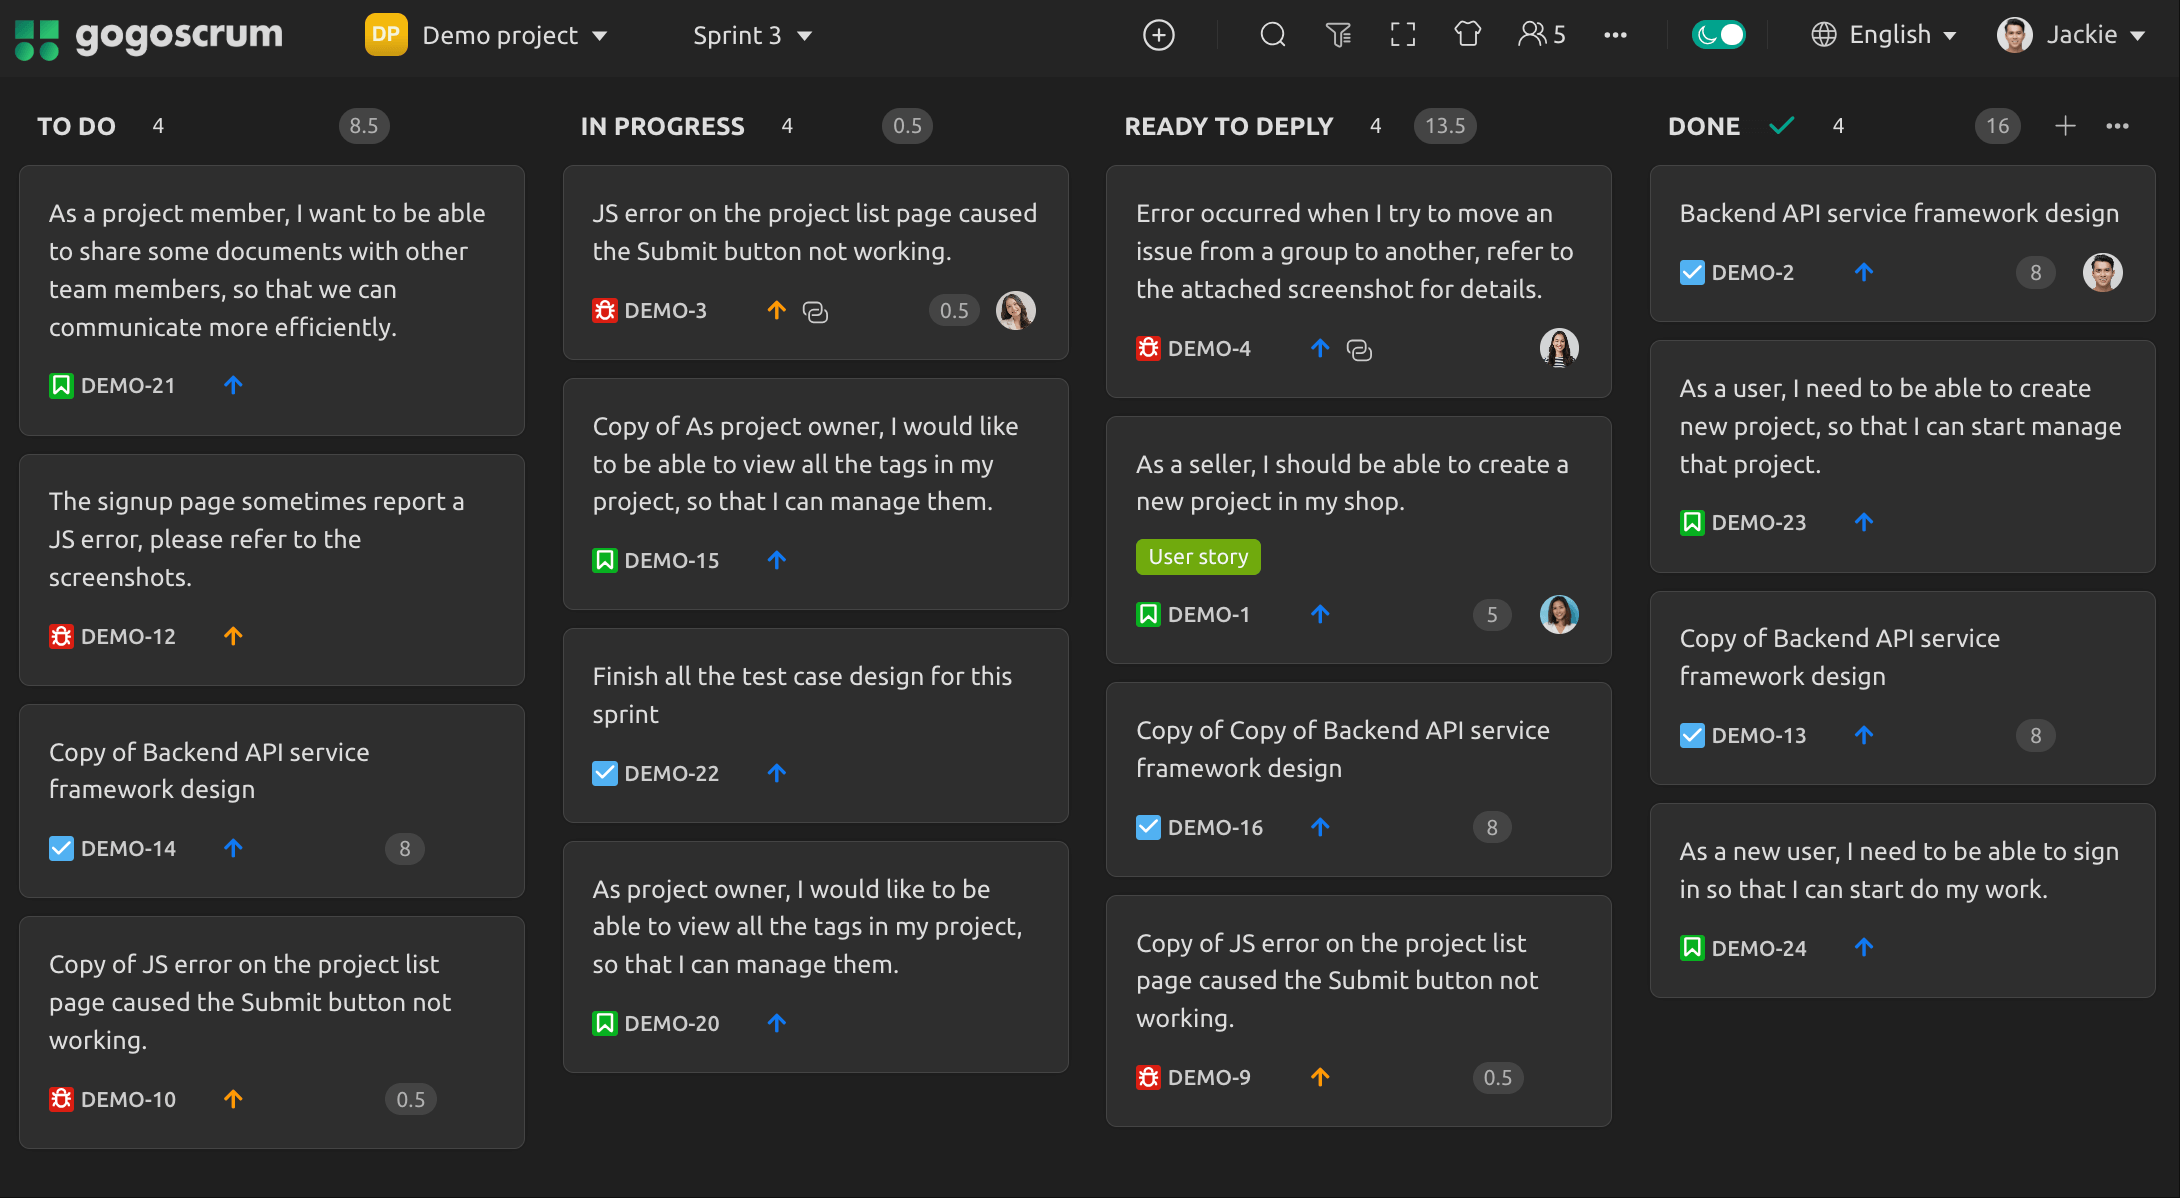The image size is (2180, 1198).
Task: Open the search magnifier icon
Action: click(x=1272, y=35)
